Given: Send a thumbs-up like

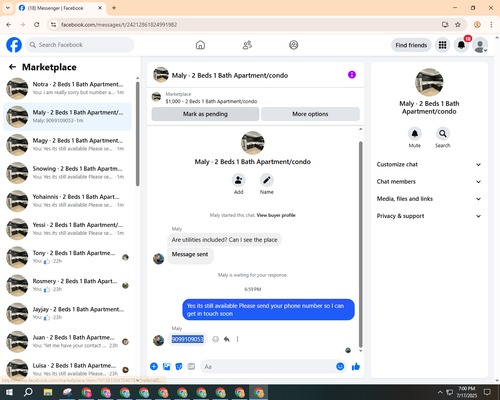Looking at the screenshot, I should click(x=356, y=367).
